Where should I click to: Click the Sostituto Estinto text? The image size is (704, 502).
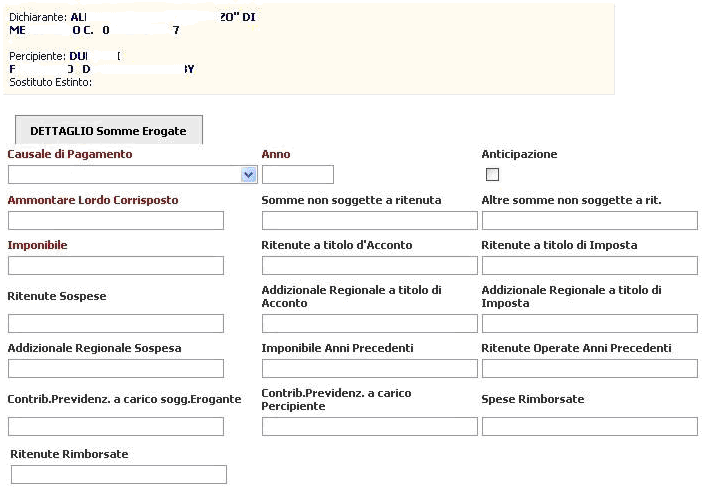point(50,82)
